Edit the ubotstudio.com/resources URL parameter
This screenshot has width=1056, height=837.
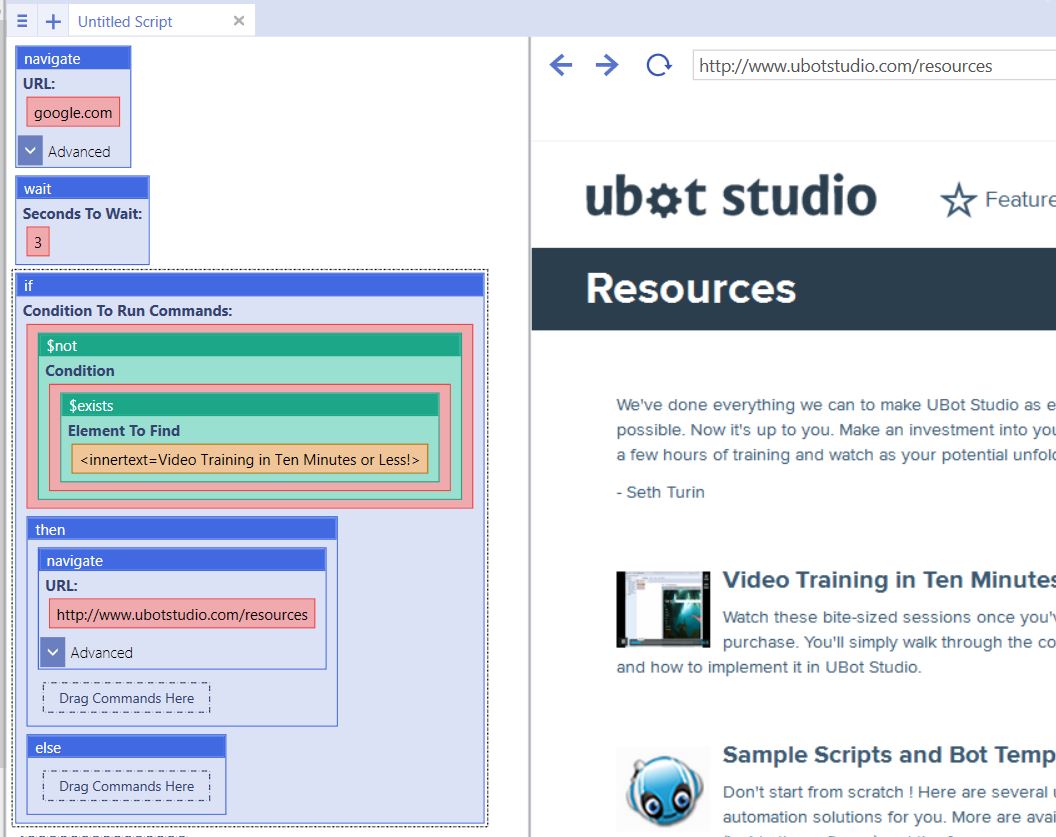[182, 614]
